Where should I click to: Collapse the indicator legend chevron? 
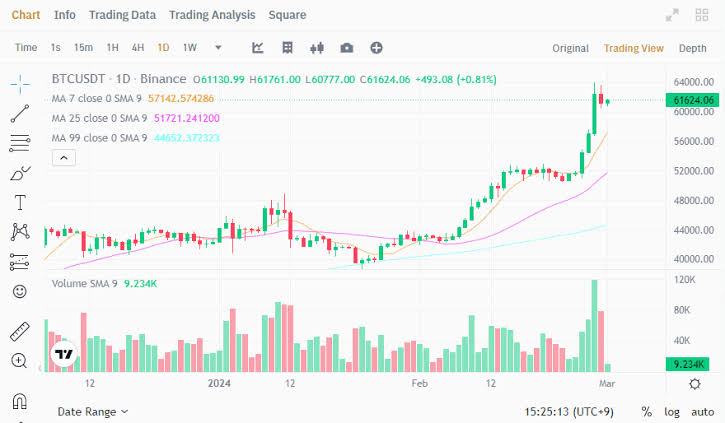point(62,157)
